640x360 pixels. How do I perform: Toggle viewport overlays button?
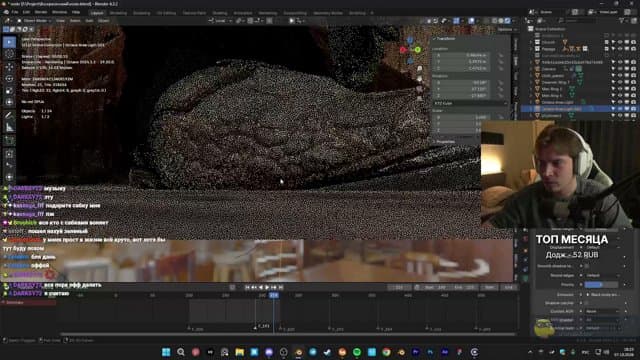click(471, 20)
